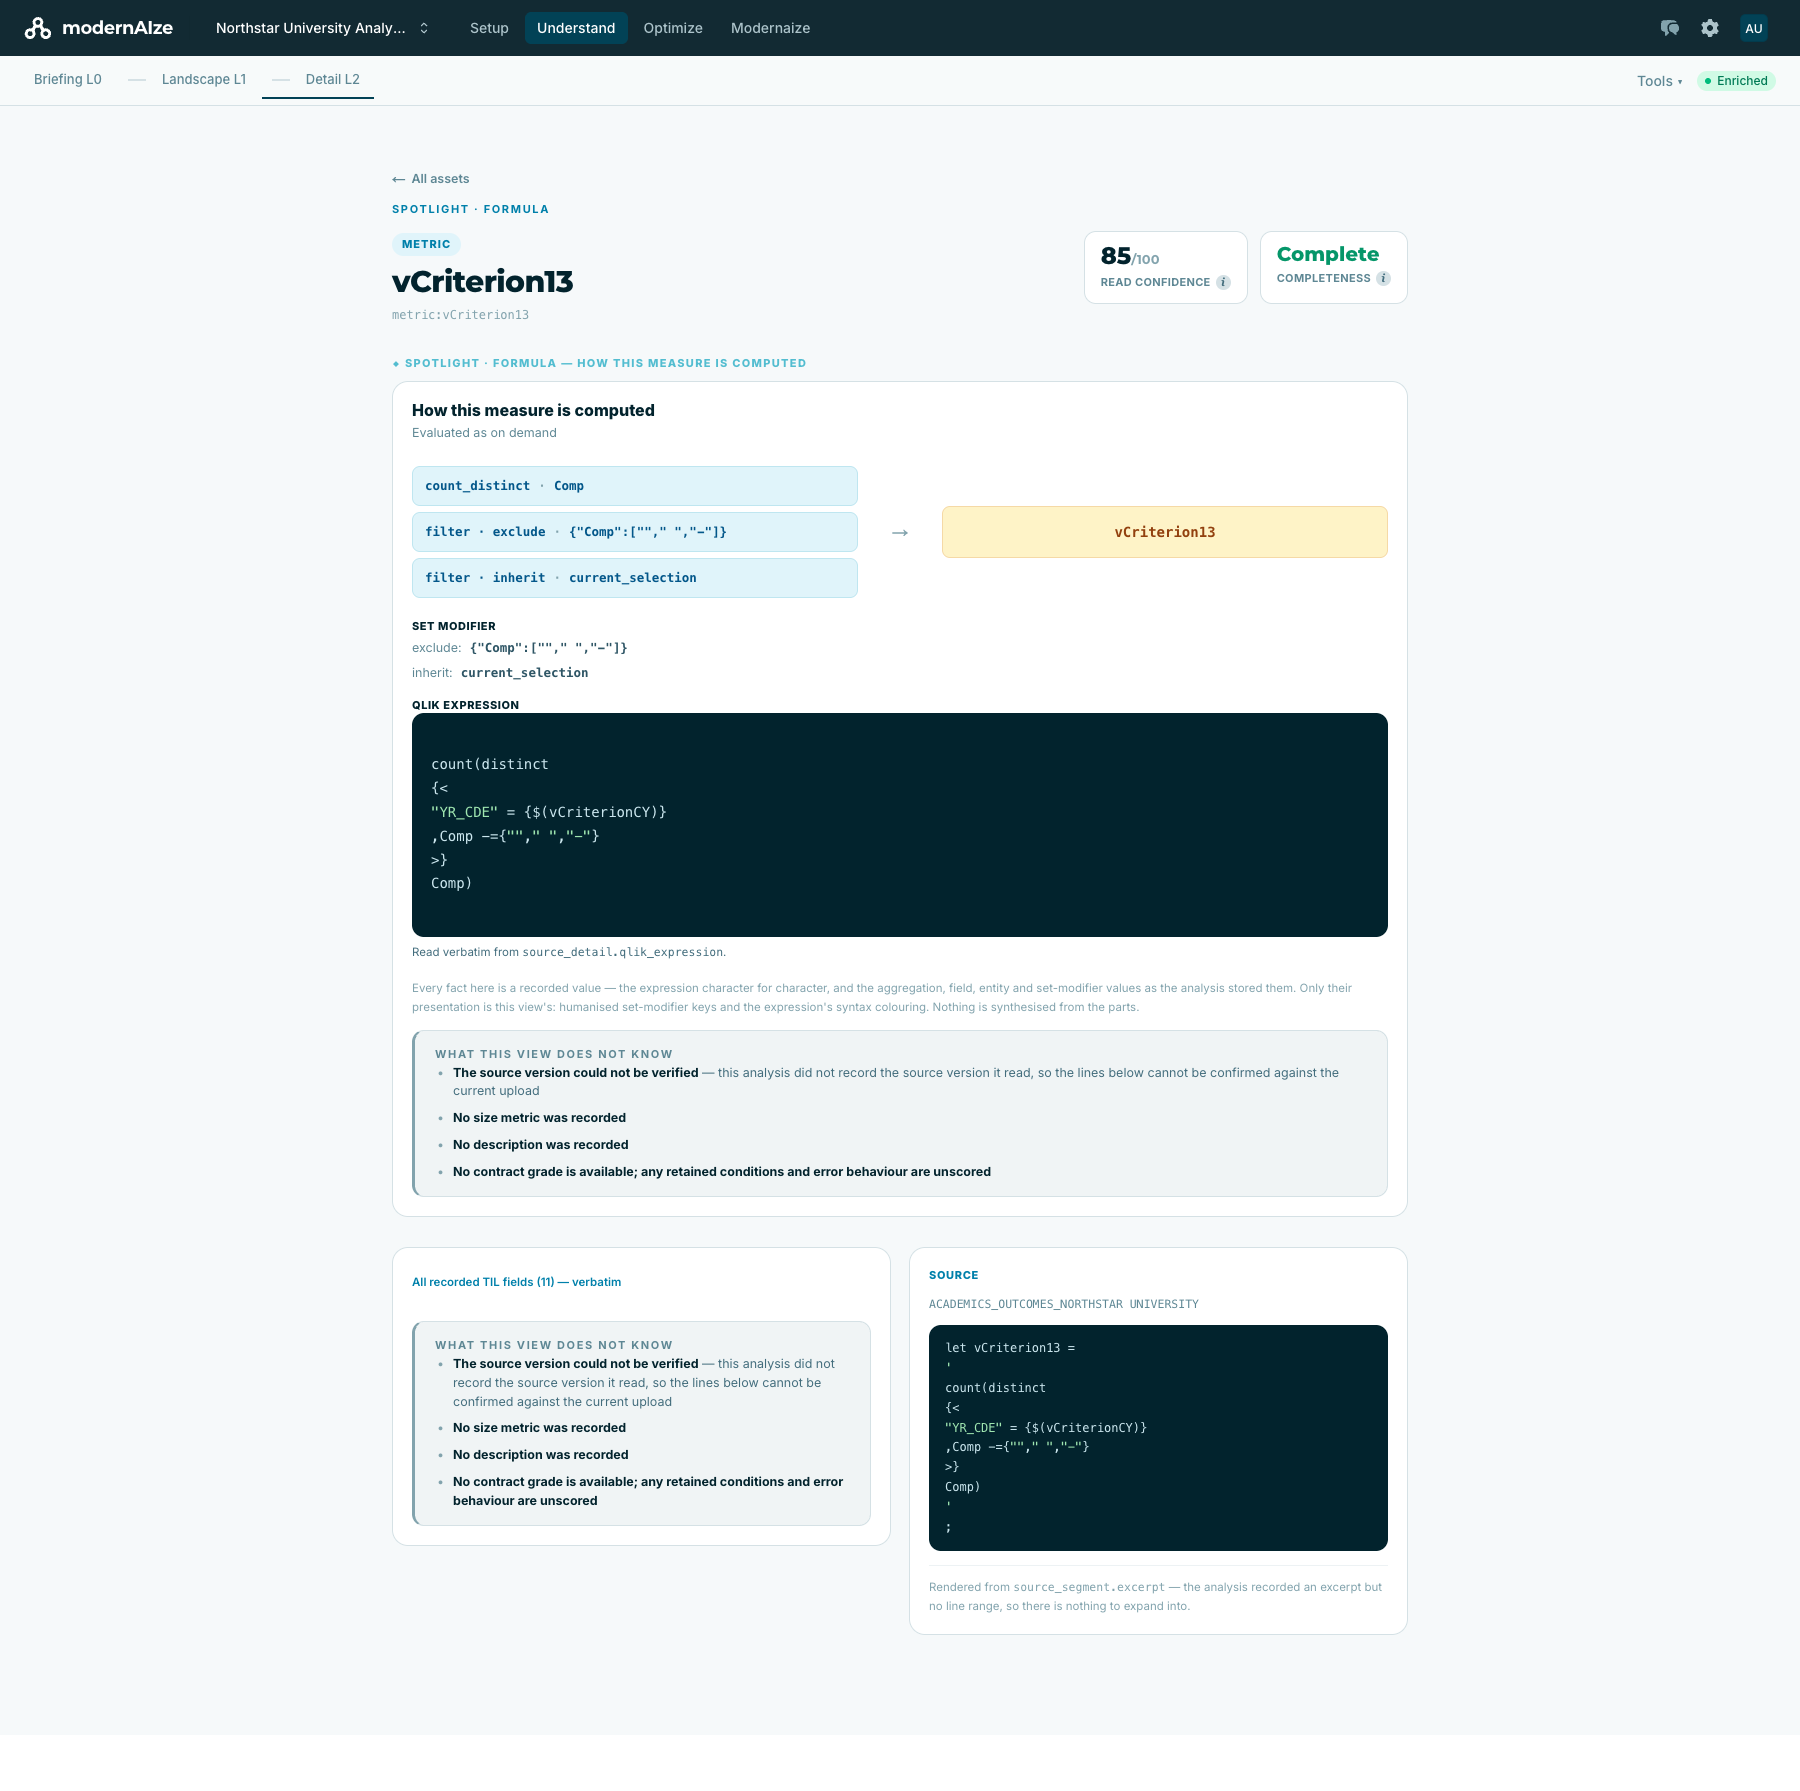Click the back arrow beside All assets
The height and width of the screenshot is (1791, 1800).
click(398, 179)
